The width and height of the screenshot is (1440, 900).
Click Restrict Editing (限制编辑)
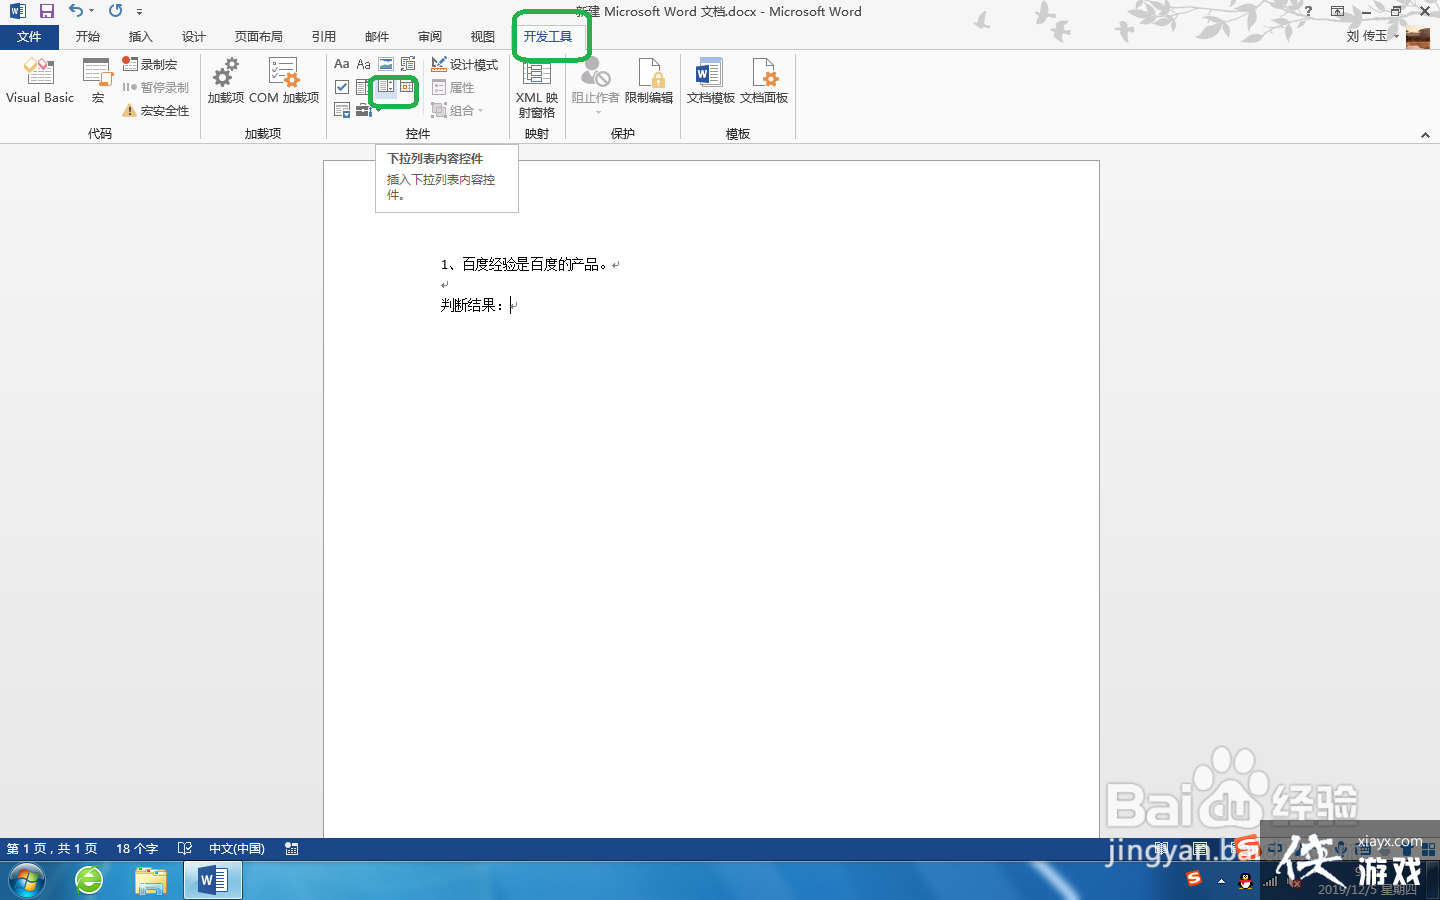point(649,80)
